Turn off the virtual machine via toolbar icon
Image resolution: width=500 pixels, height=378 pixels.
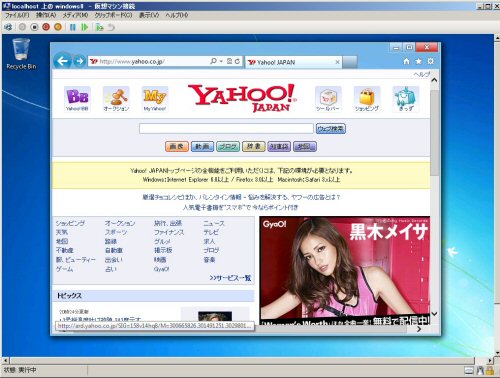click(x=34, y=27)
